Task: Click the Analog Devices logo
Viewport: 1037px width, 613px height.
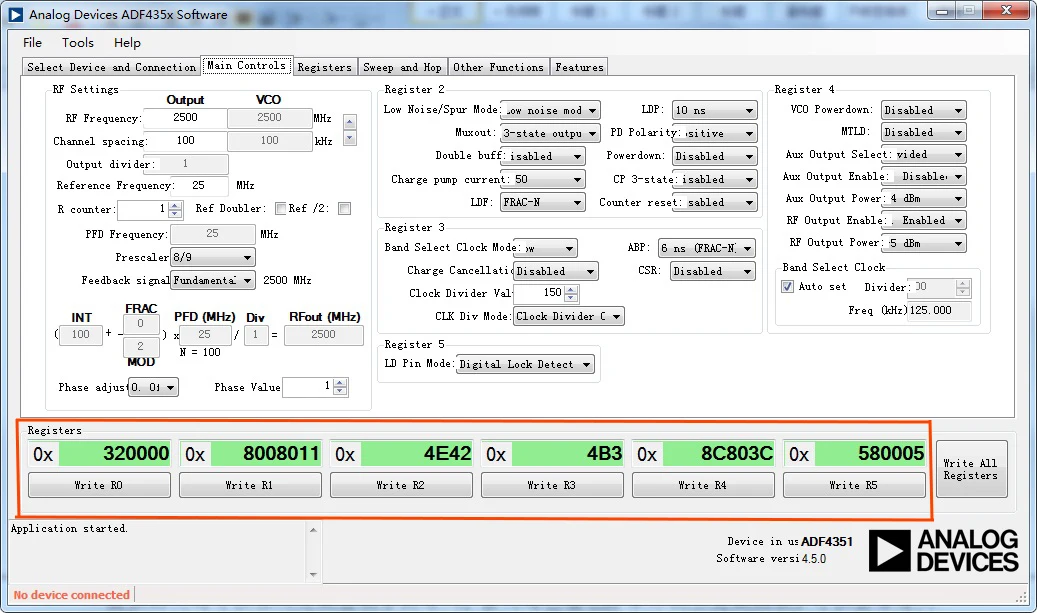Action: pos(943,550)
